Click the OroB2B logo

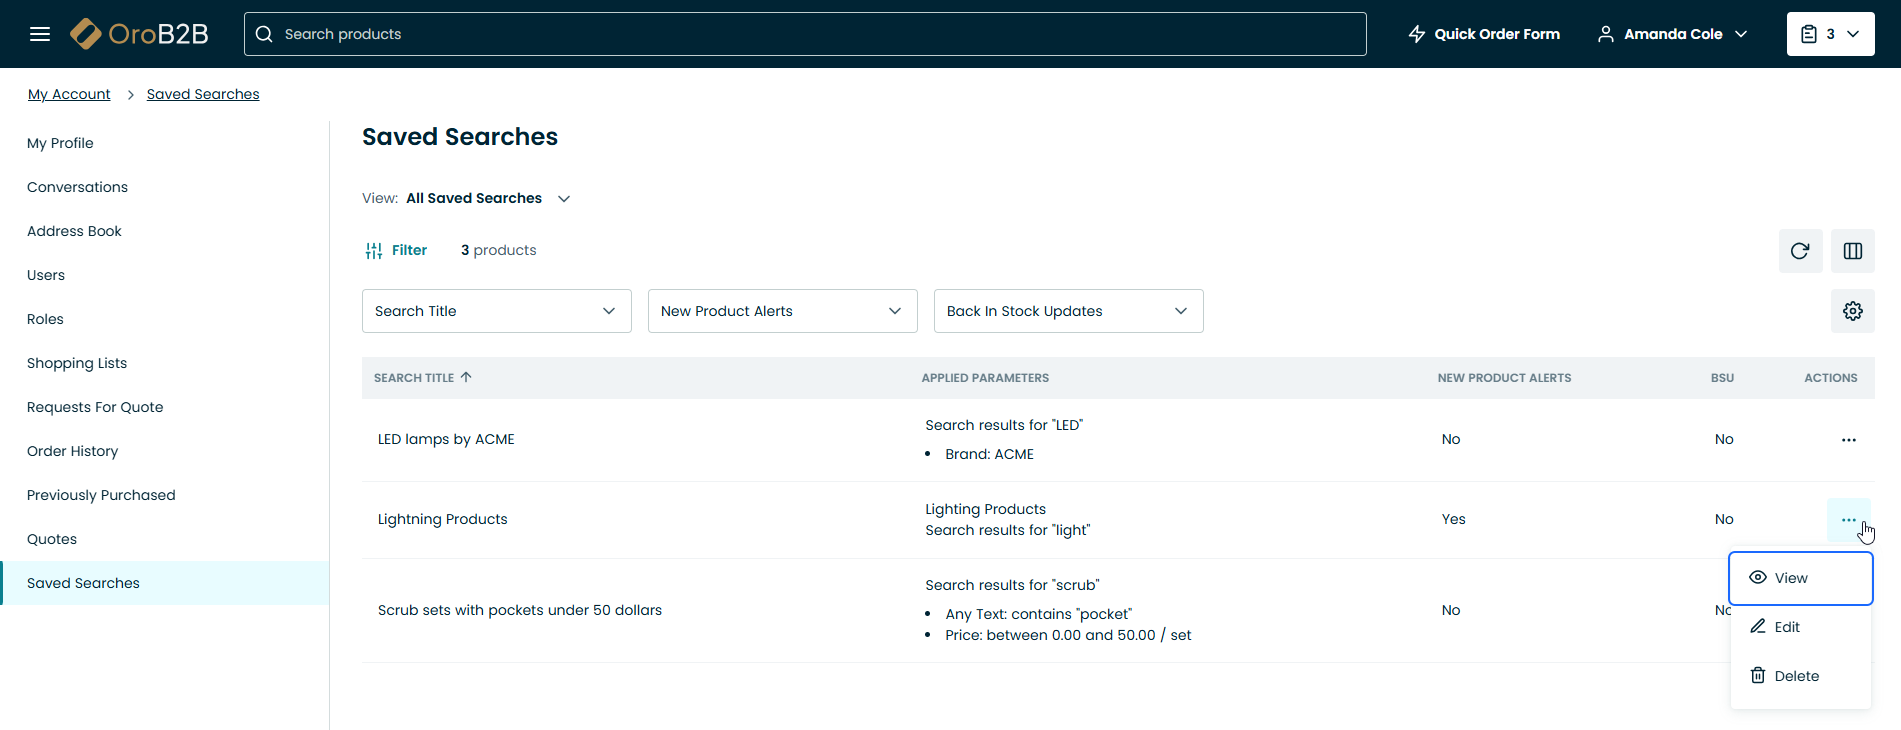point(139,34)
